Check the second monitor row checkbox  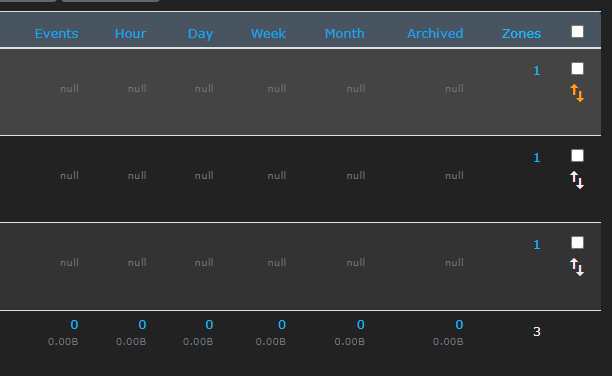[577, 156]
